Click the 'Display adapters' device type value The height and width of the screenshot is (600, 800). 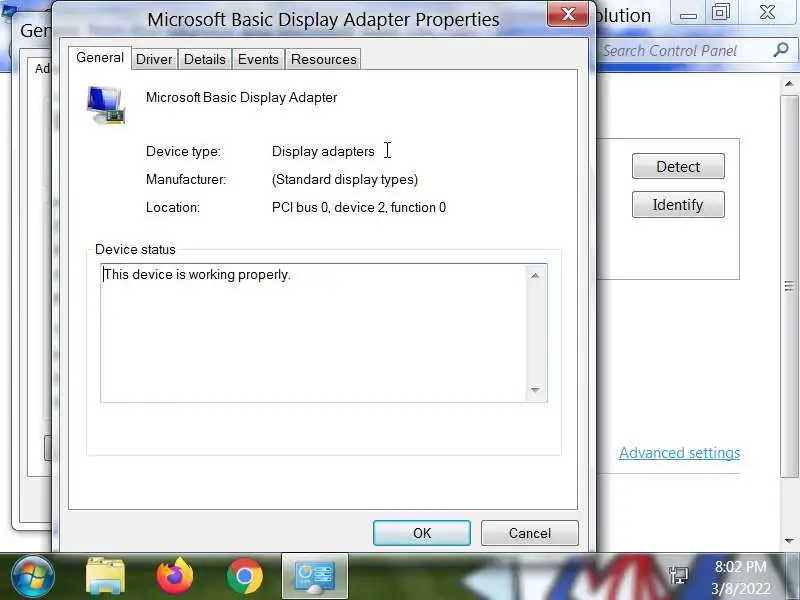[323, 152]
